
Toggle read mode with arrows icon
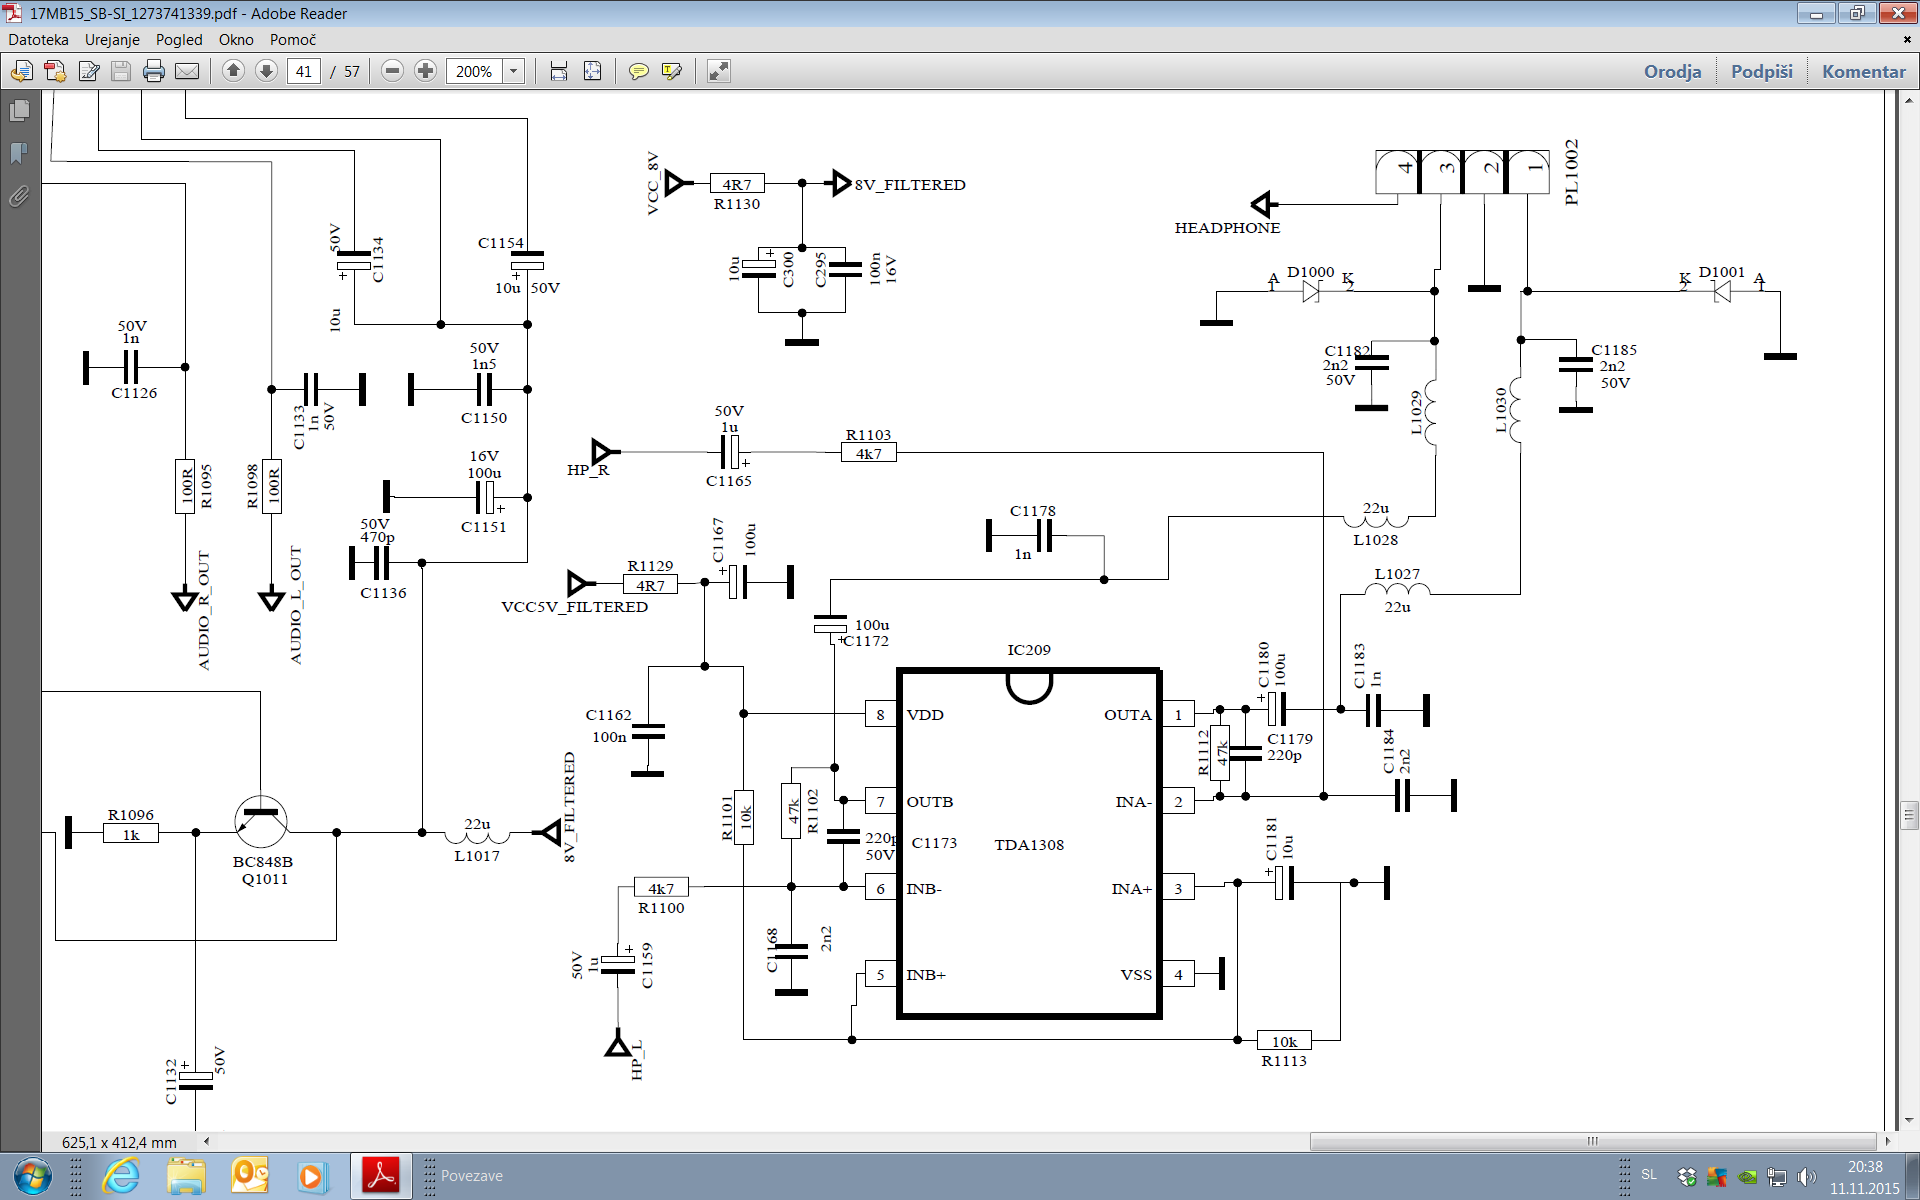tap(719, 71)
